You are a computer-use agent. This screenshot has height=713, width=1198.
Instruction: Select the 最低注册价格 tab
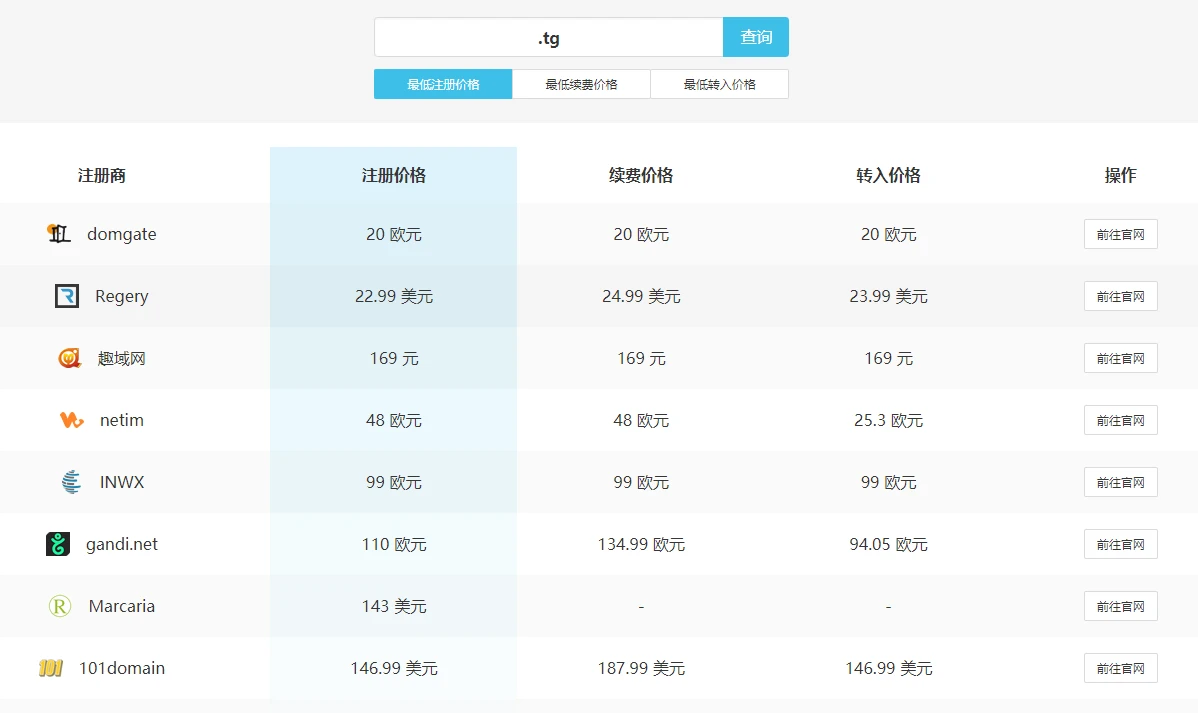[443, 84]
